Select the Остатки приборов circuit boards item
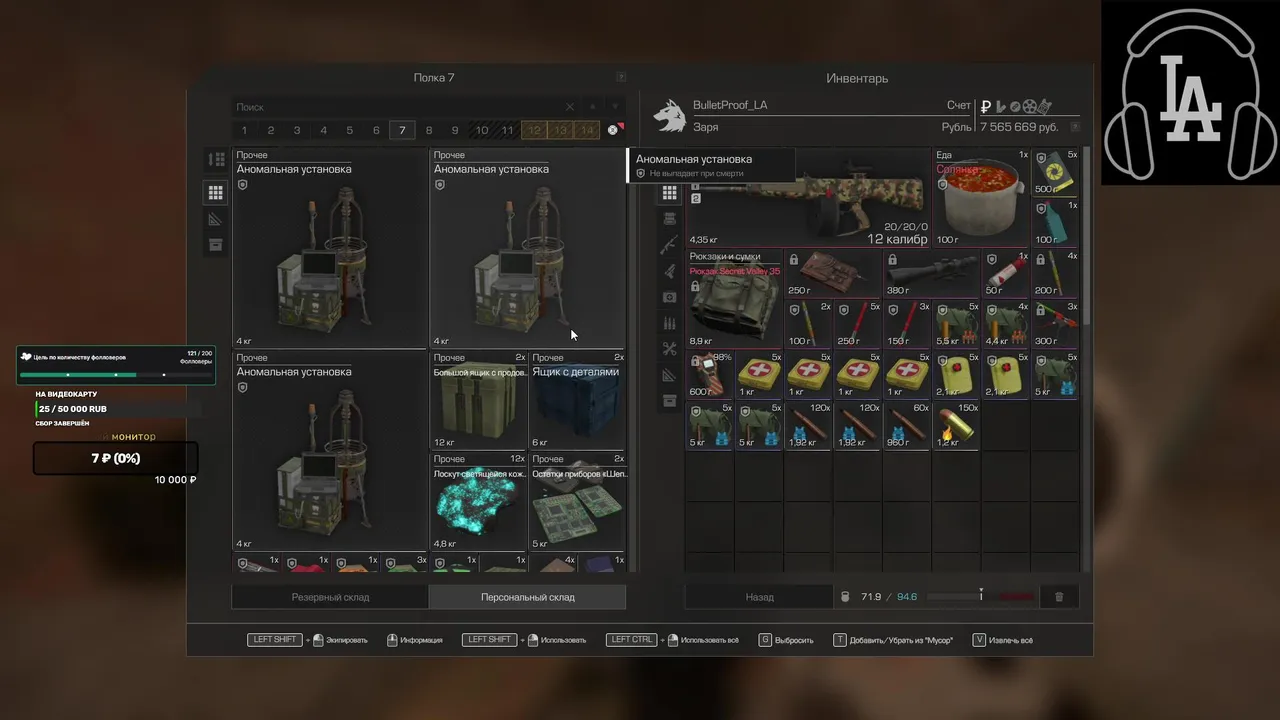 [x=577, y=501]
